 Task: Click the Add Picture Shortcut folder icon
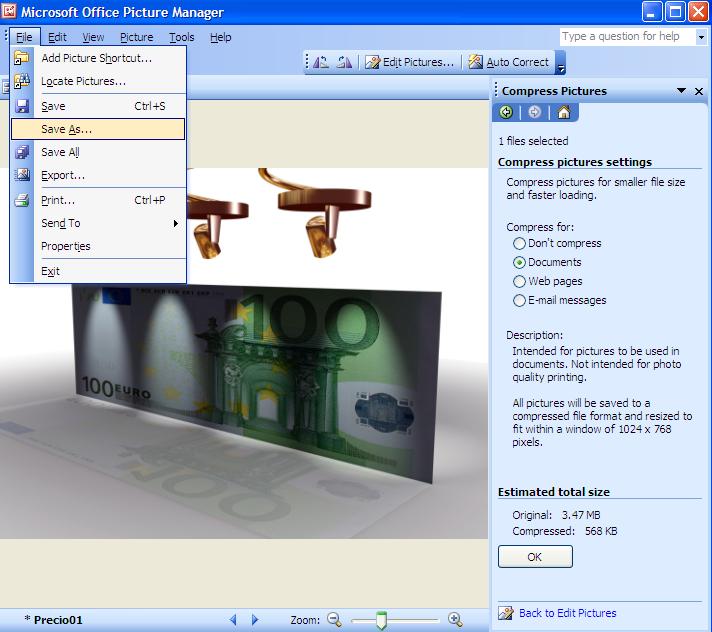tap(21, 58)
